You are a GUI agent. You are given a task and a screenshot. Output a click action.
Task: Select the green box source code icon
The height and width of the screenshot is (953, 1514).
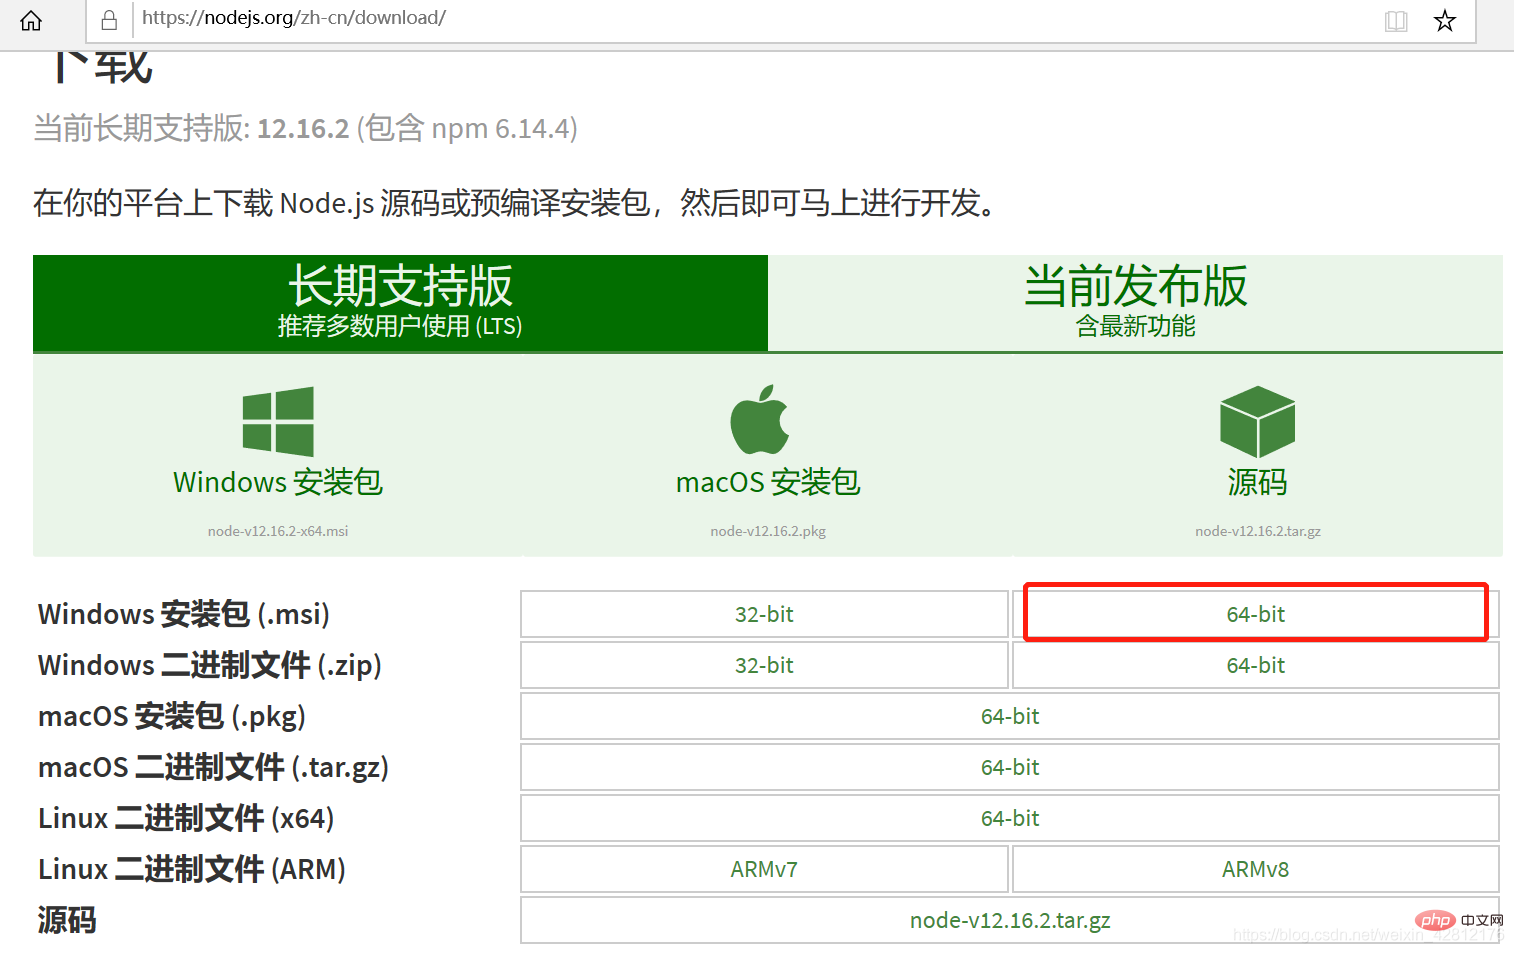[x=1257, y=421]
